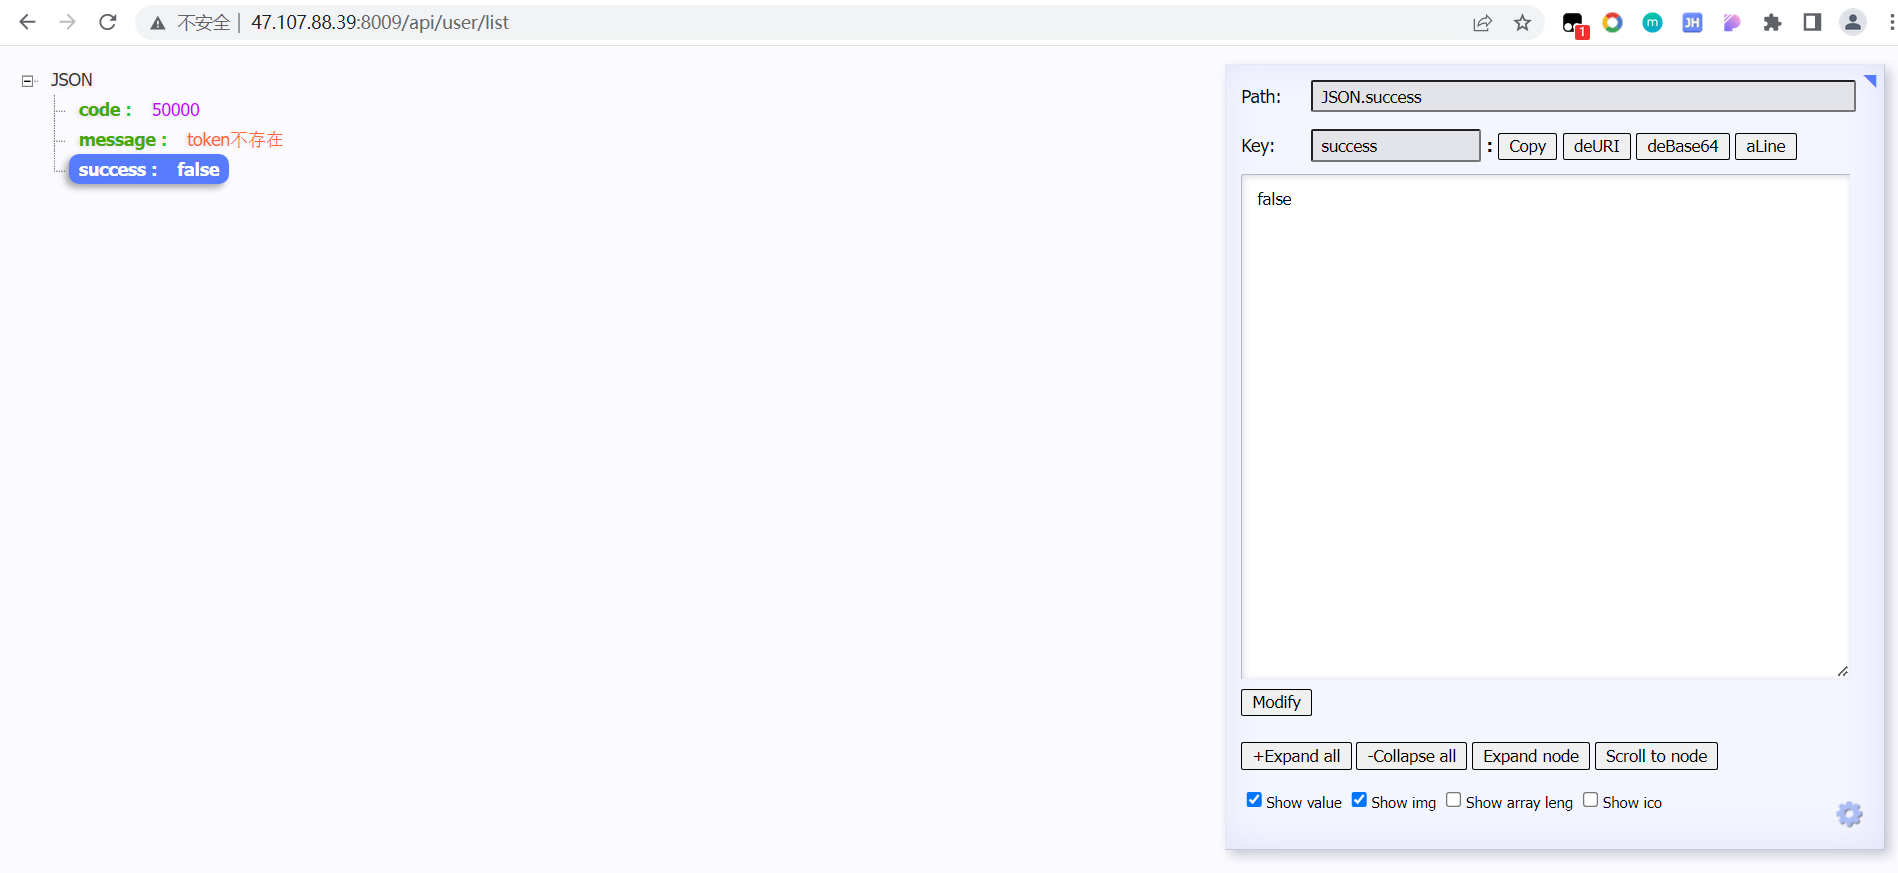Image resolution: width=1898 pixels, height=873 pixels.
Task: Click the message value token不存在
Action: [x=235, y=140]
